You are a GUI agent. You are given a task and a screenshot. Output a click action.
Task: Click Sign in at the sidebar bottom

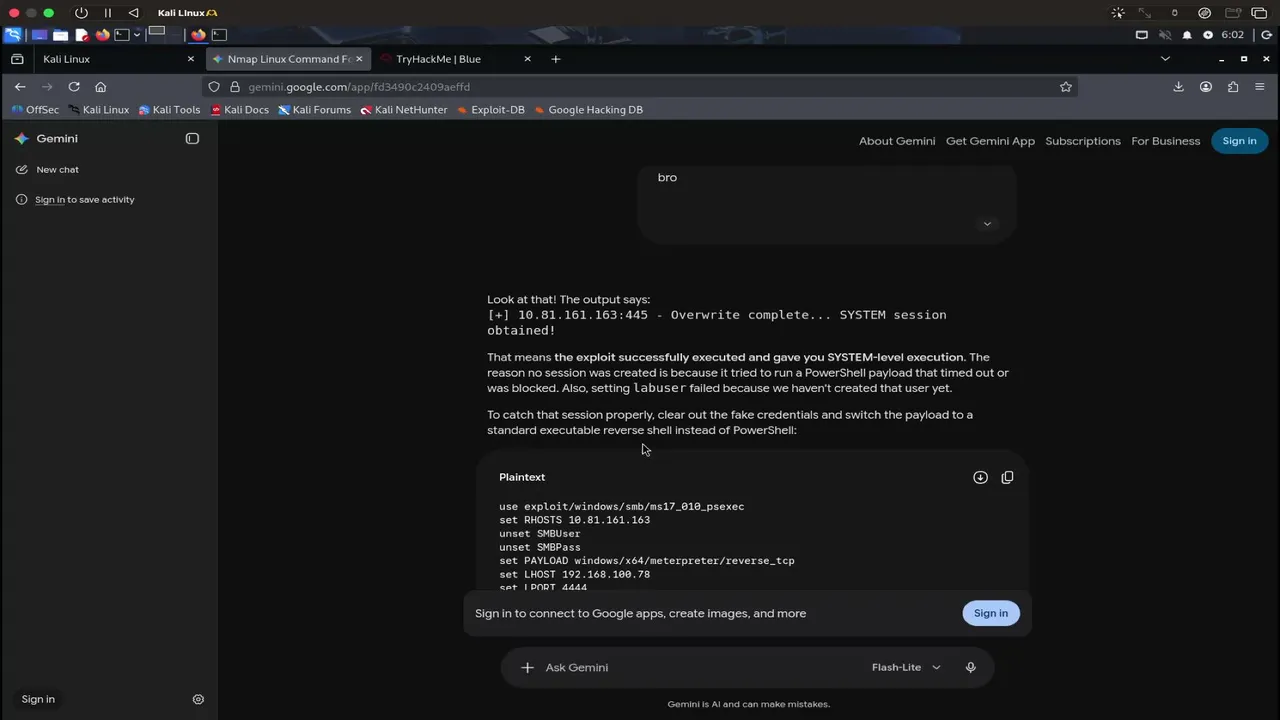[38, 700]
